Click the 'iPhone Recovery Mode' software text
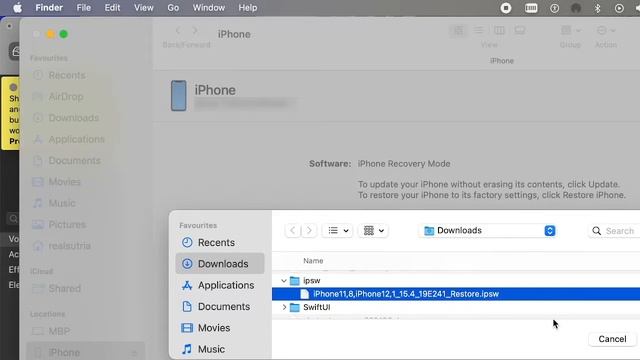Viewport: 640px width, 360px height. (x=404, y=164)
